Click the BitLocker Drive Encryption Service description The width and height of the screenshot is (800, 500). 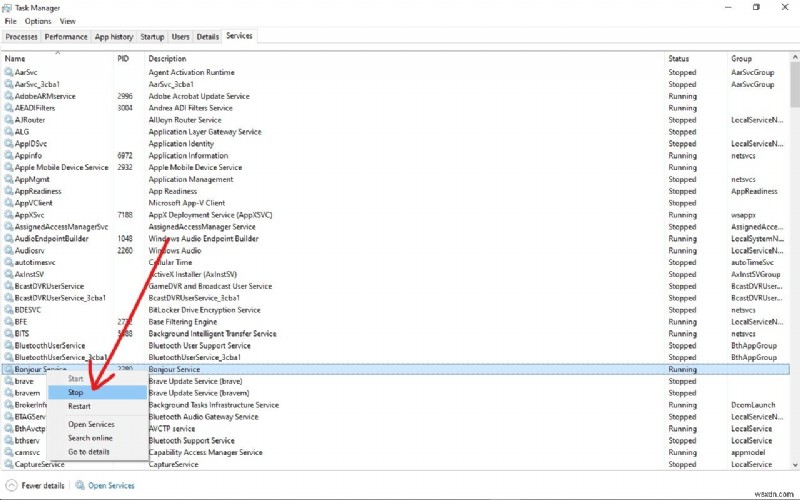tap(204, 310)
